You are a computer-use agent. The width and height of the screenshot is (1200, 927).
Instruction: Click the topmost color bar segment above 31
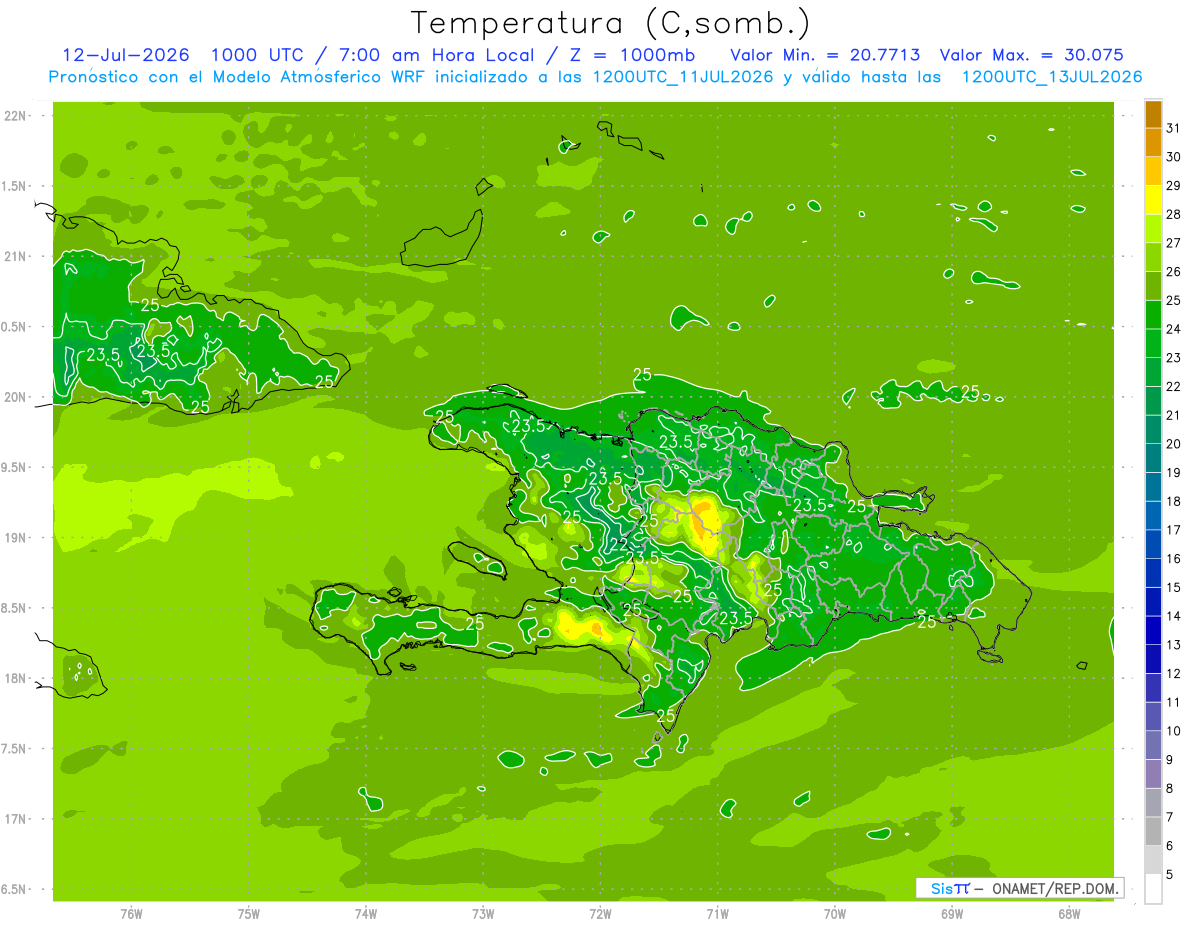click(1153, 114)
